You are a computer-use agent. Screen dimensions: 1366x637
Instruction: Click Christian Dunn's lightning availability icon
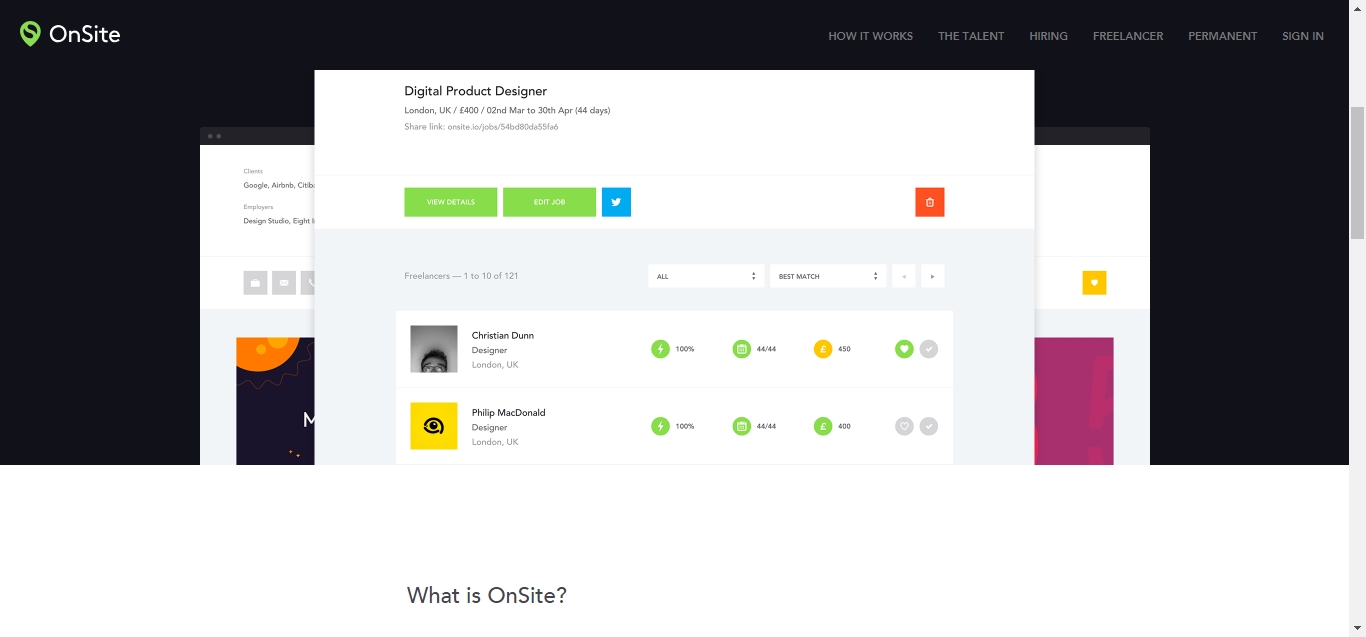tap(660, 349)
